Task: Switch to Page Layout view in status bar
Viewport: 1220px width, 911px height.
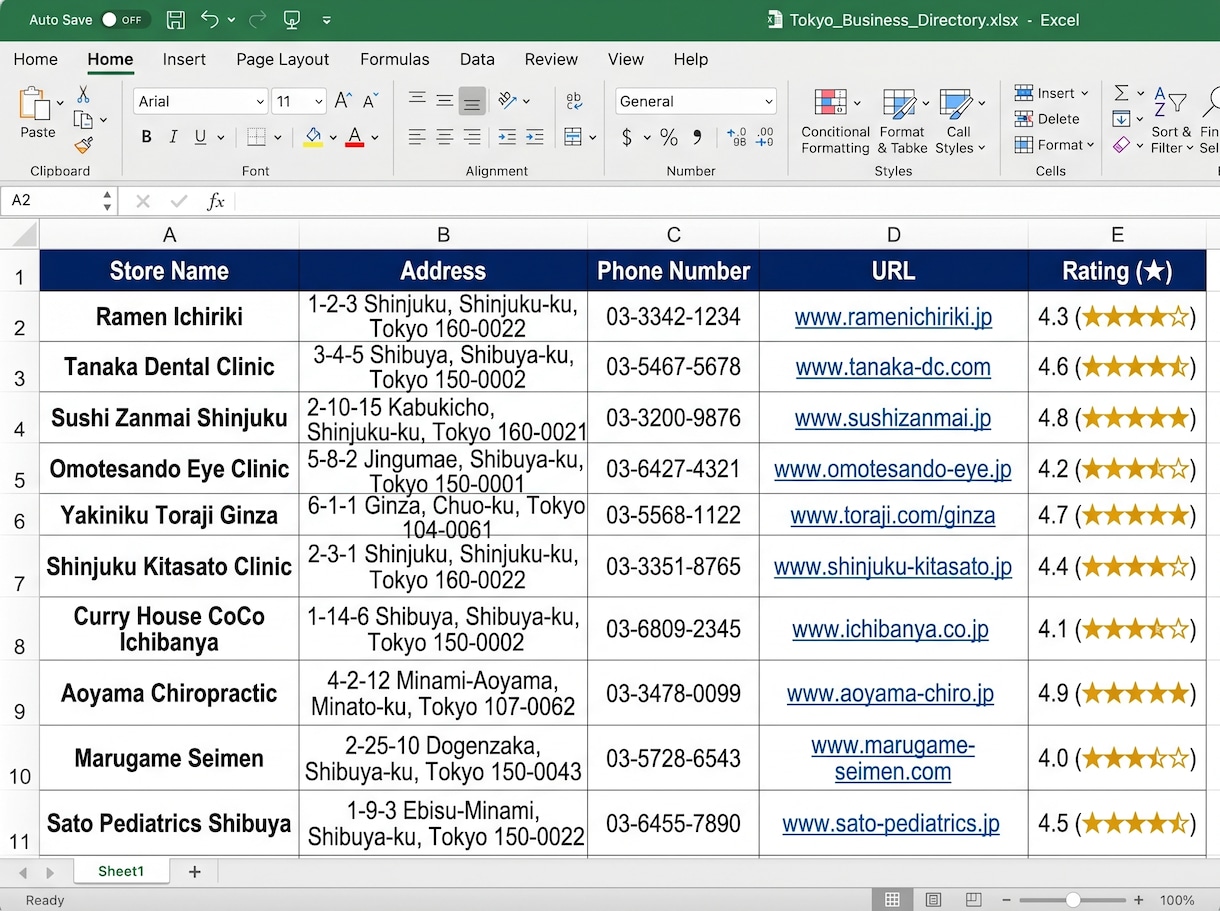Action: point(933,900)
